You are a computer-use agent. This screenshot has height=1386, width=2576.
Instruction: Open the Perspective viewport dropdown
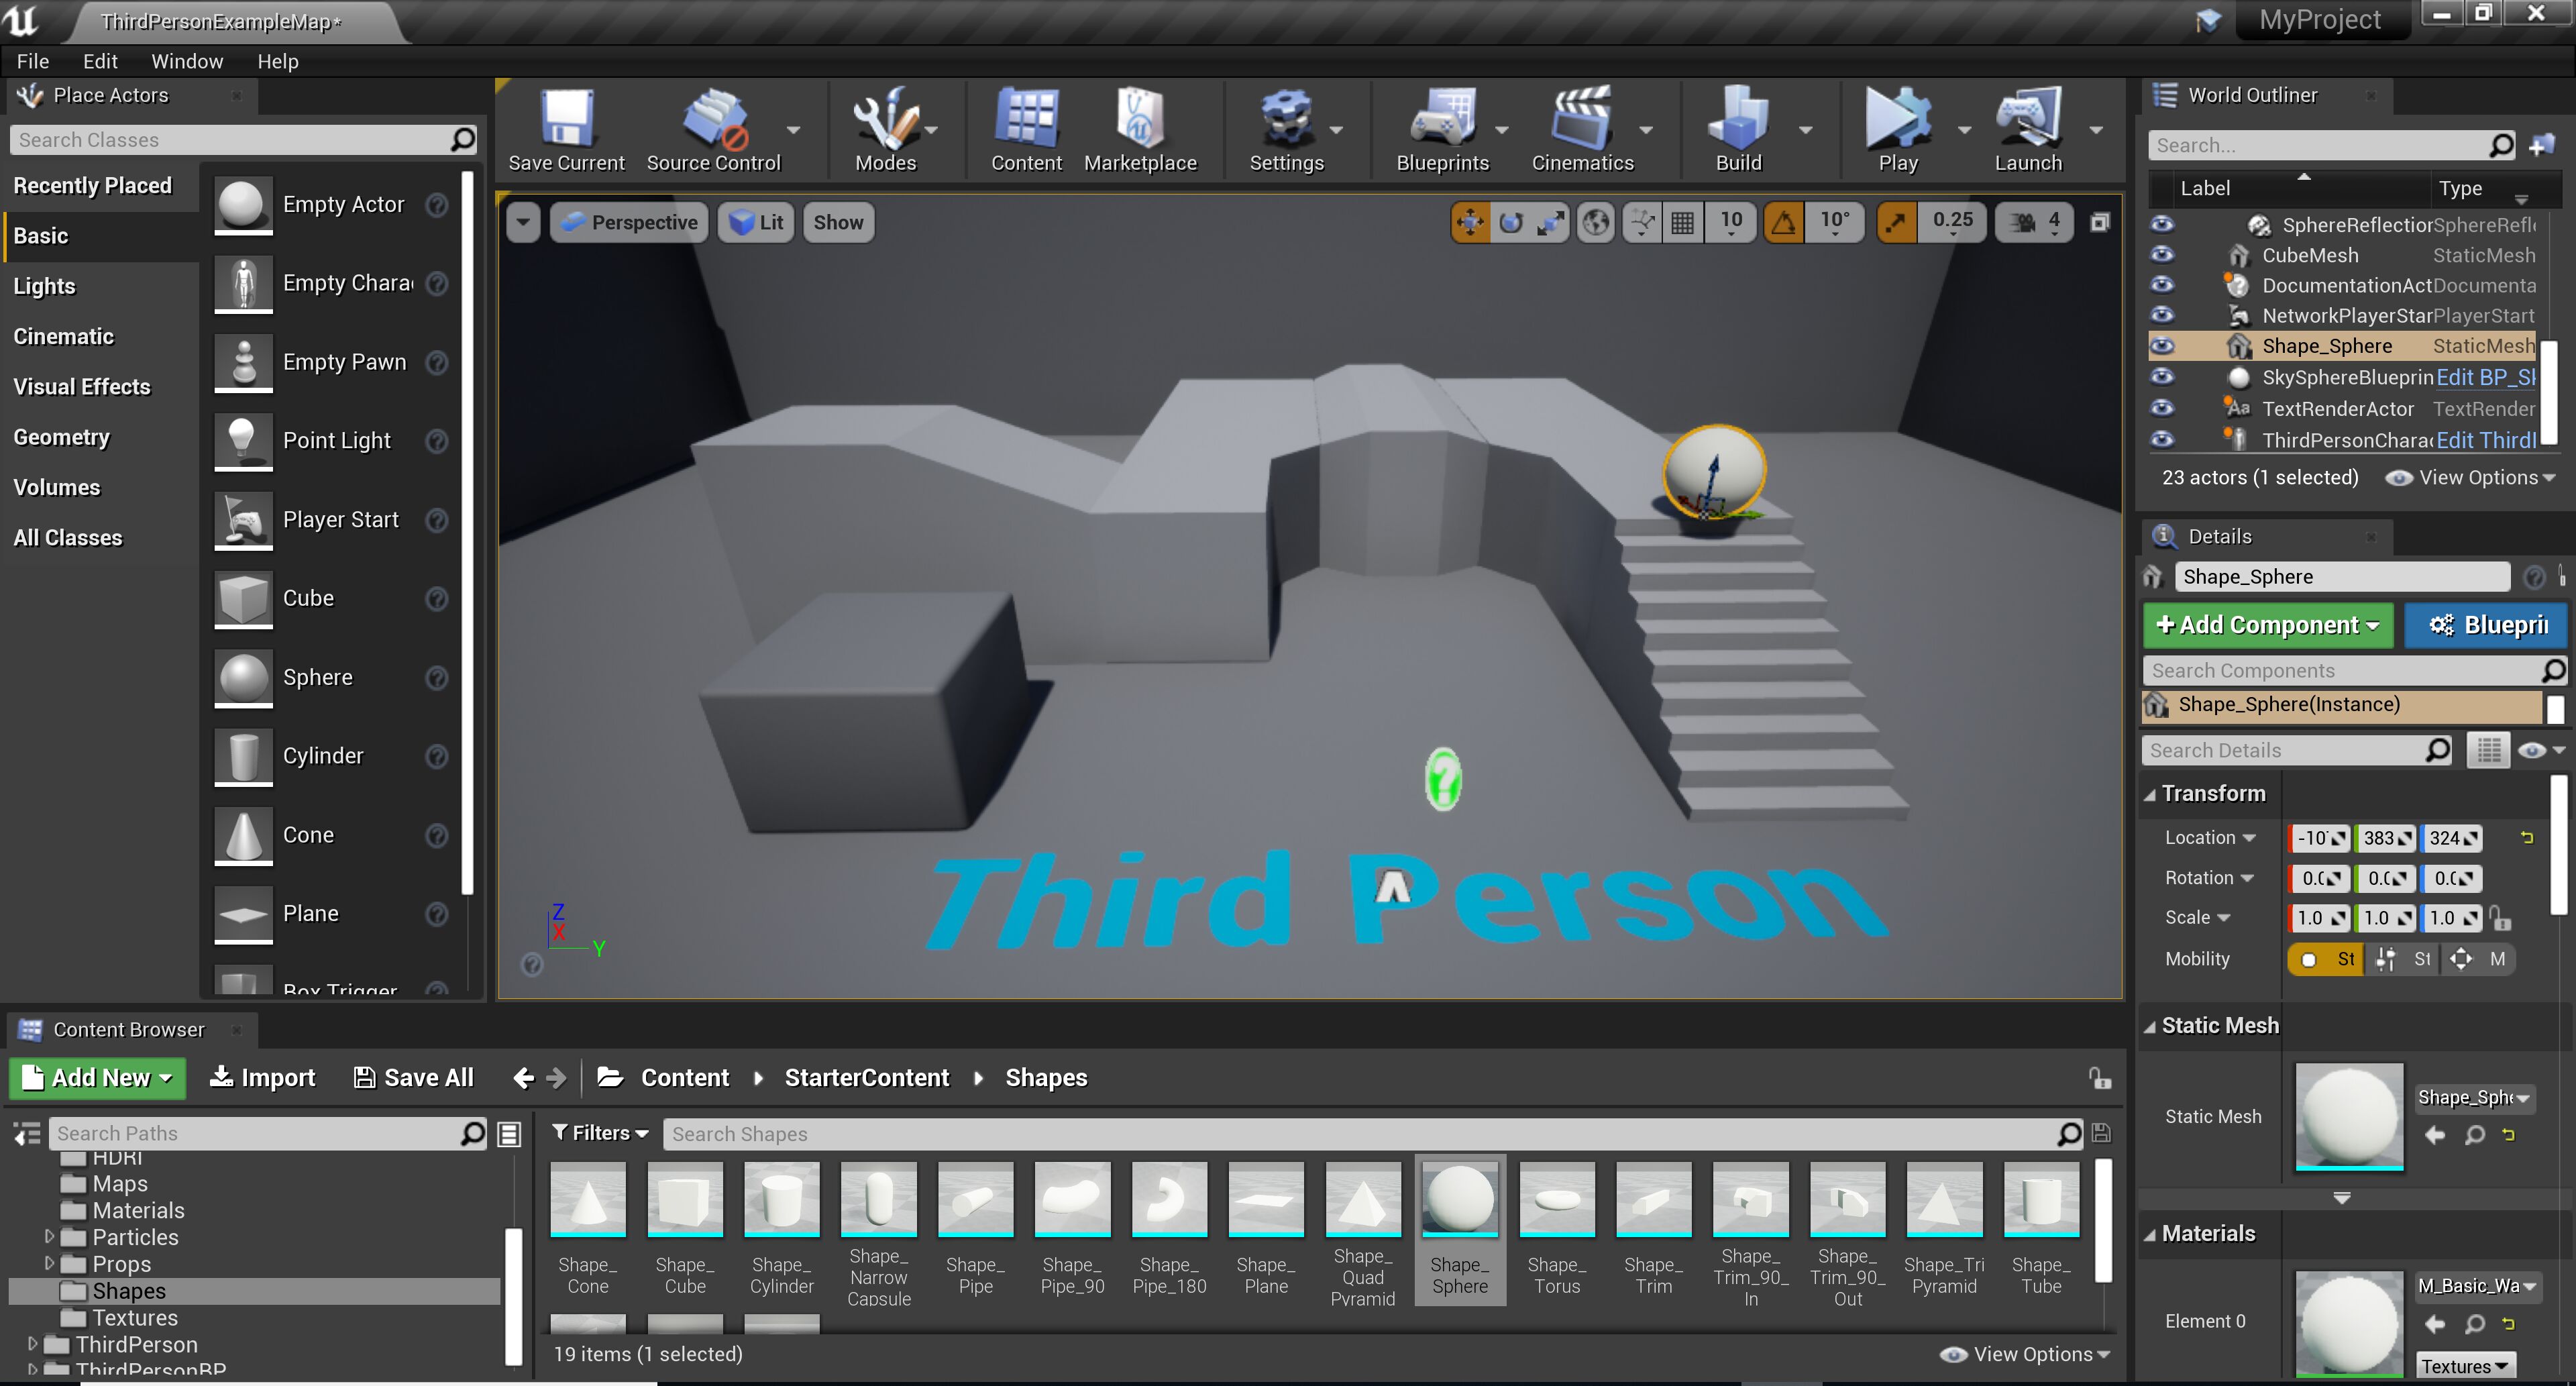click(630, 223)
